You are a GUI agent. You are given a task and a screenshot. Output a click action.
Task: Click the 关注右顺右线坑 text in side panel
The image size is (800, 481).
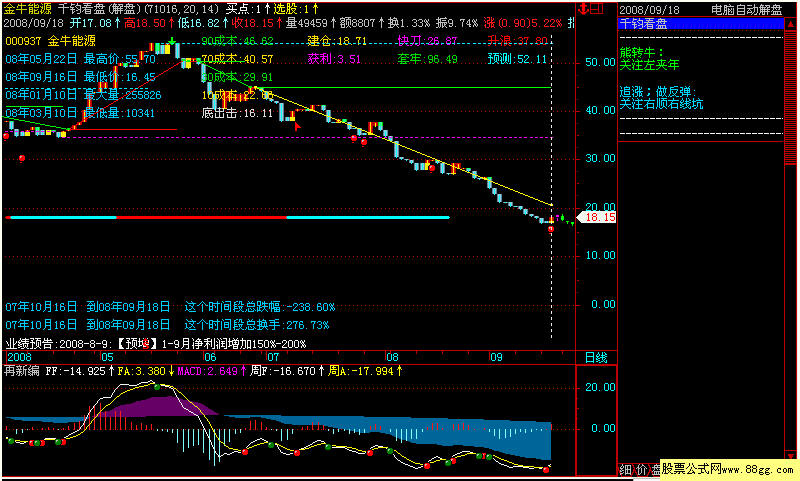click(x=661, y=104)
